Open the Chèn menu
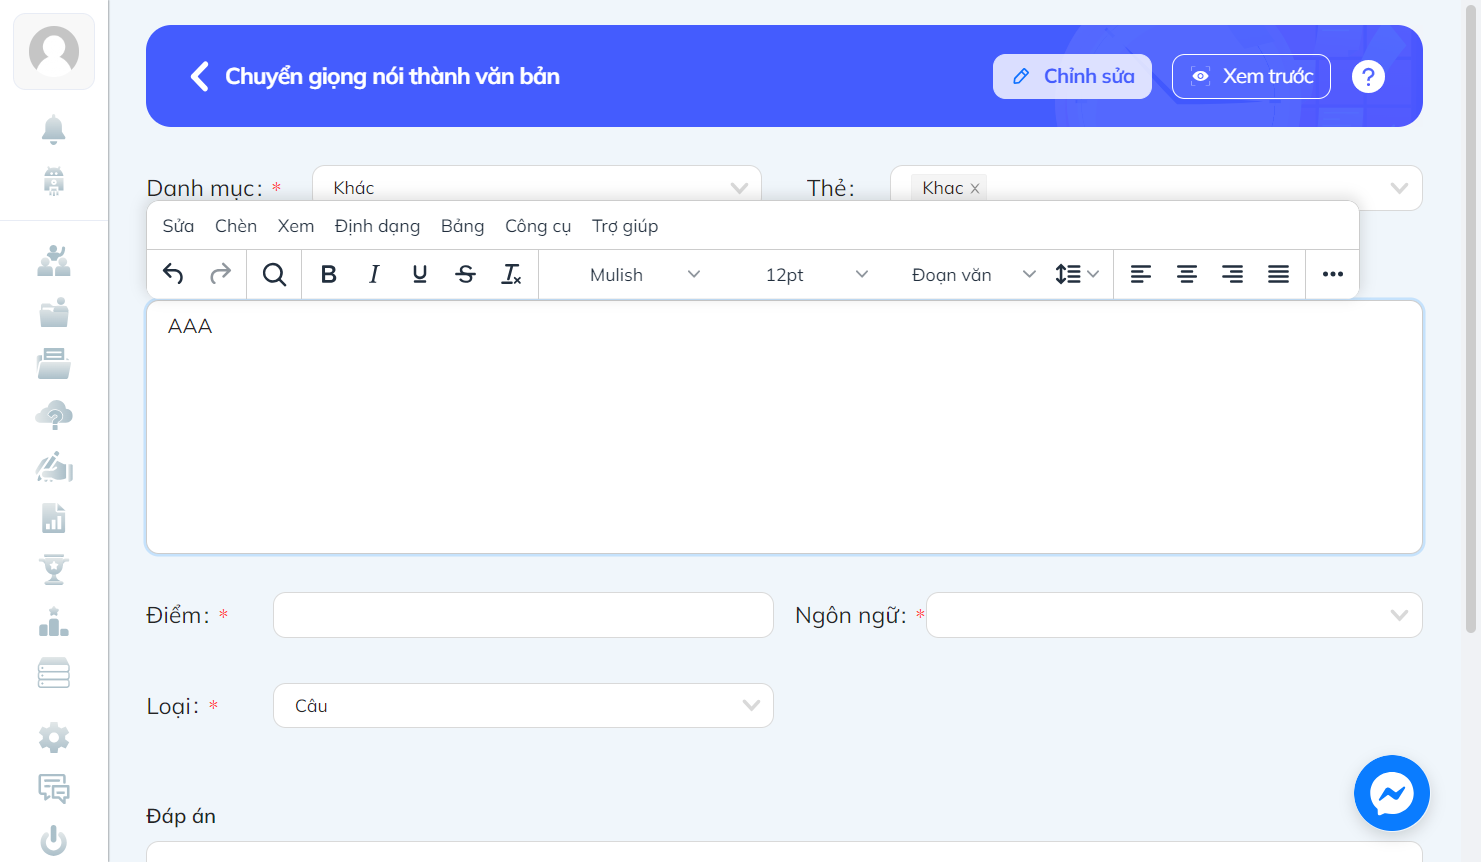The height and width of the screenshot is (862, 1481). point(236,226)
